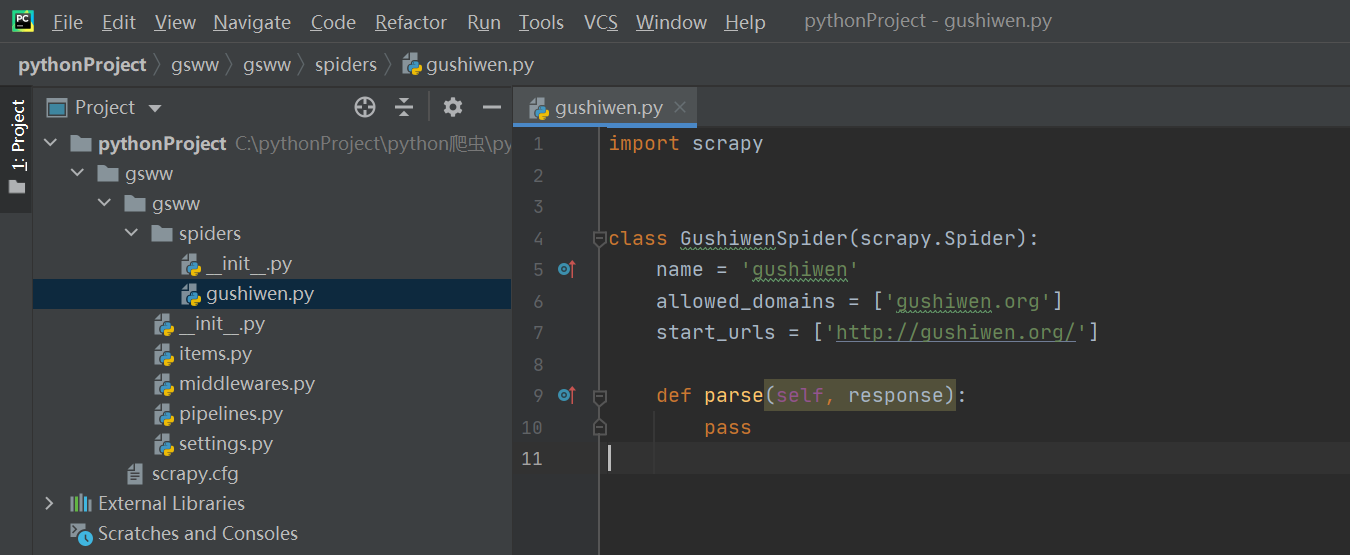This screenshot has width=1350, height=555.
Task: Open the Refactor menu
Action: [x=412, y=22]
